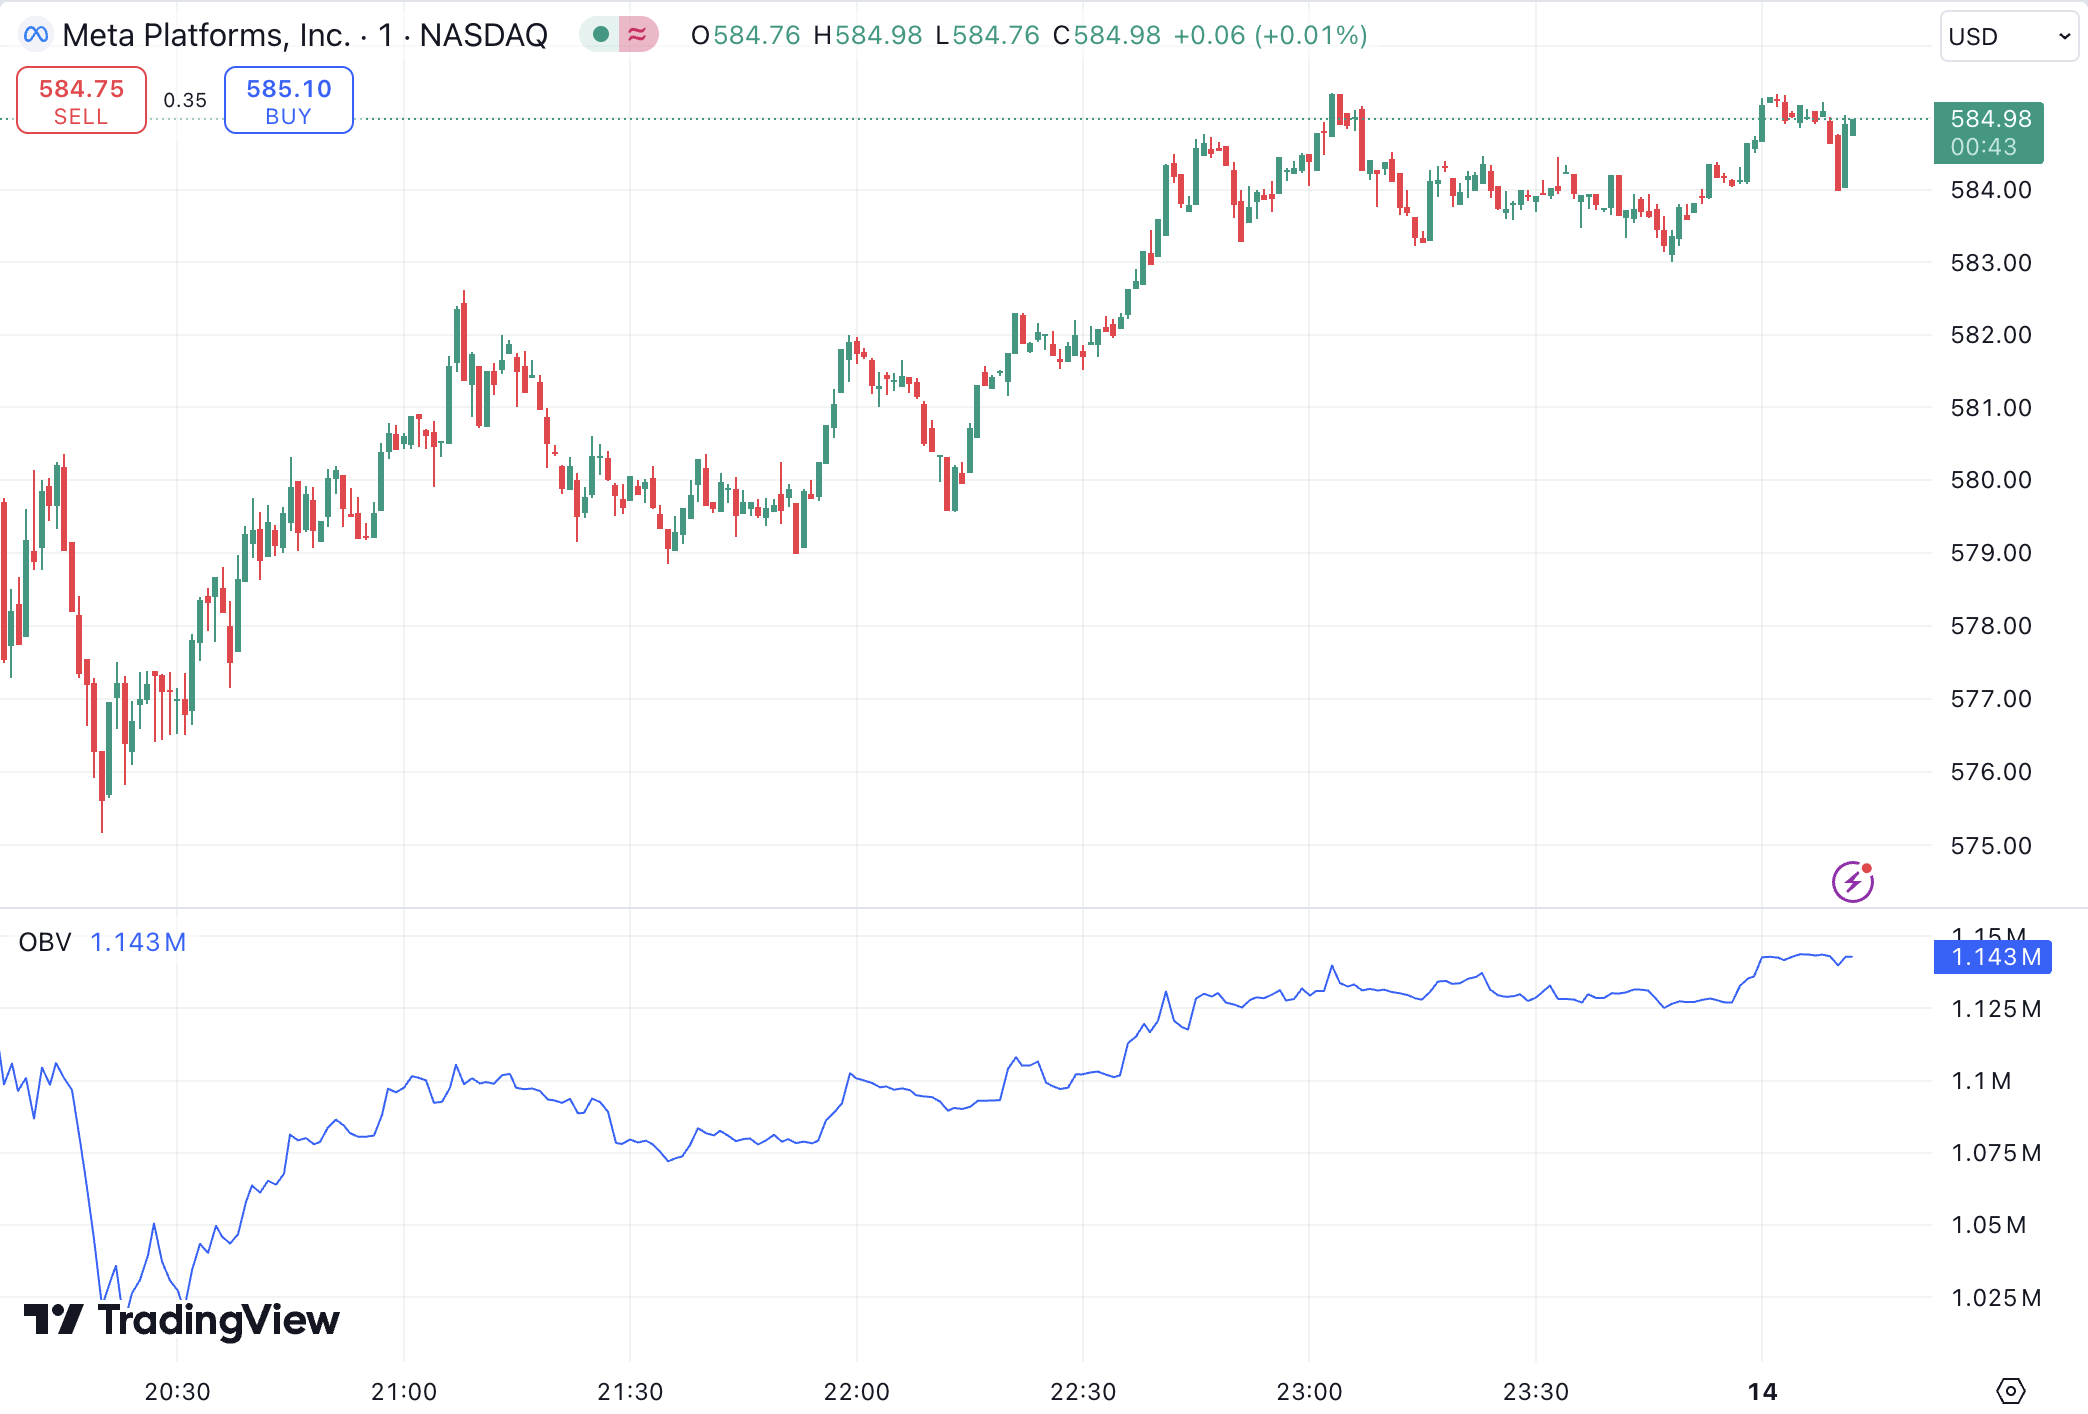Click the 1.025 M OBV axis label
2088x1414 pixels.
pos(1996,1298)
